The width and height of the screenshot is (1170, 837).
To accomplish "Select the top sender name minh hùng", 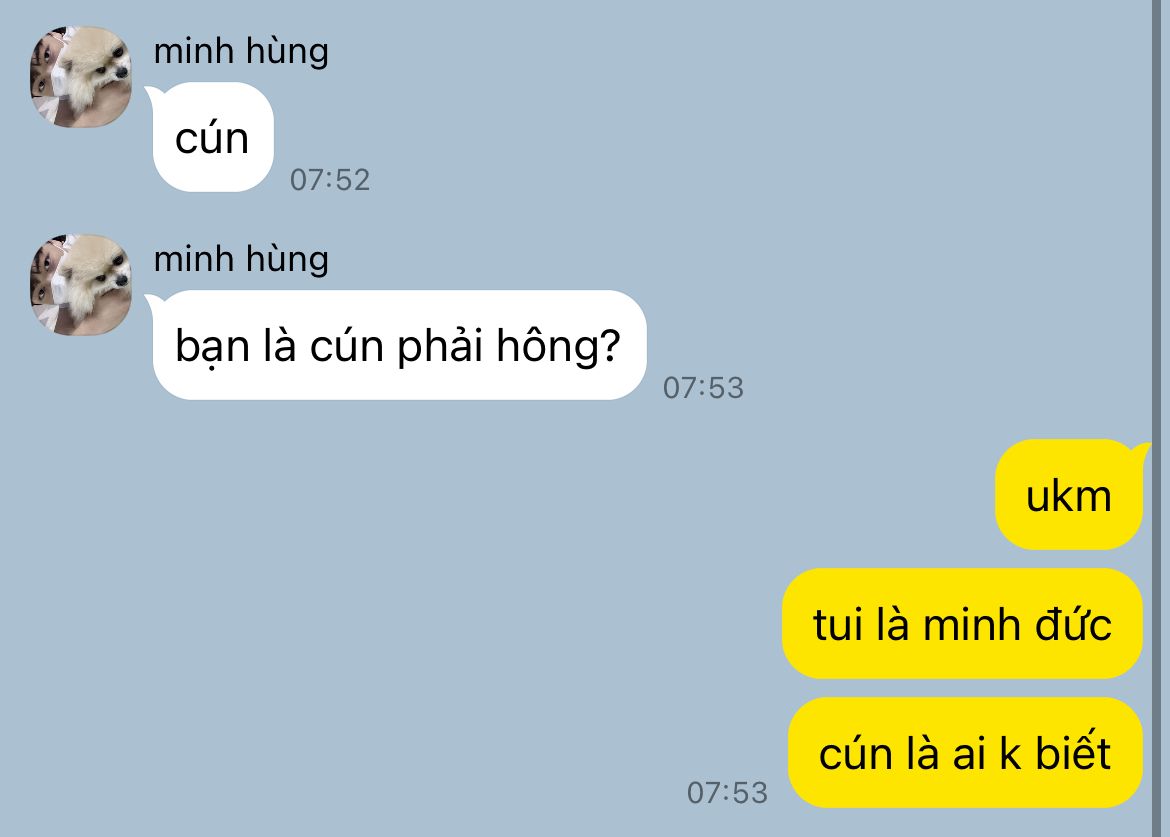I will pyautogui.click(x=241, y=51).
